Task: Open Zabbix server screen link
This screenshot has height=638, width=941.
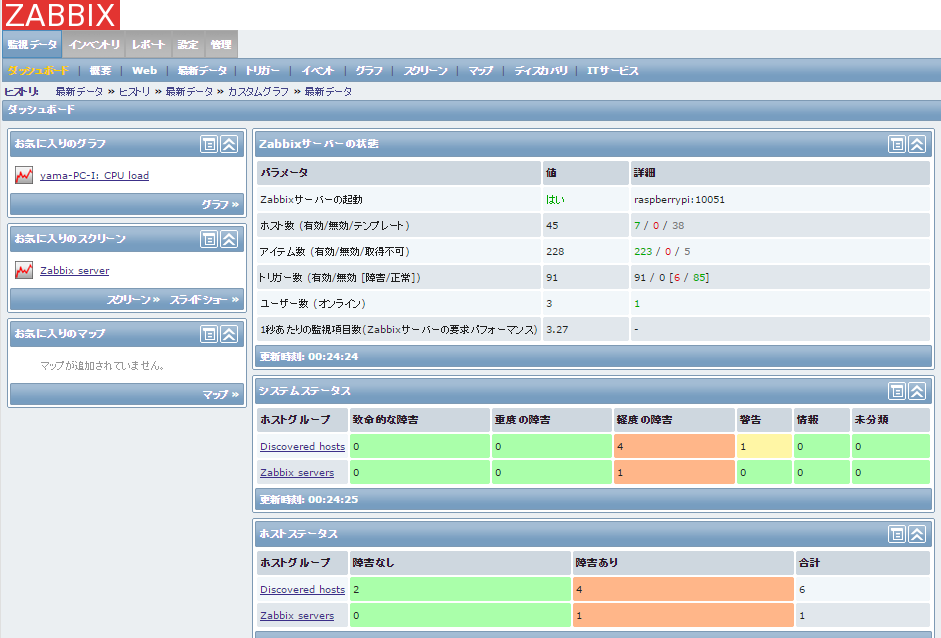Action: coord(74,270)
